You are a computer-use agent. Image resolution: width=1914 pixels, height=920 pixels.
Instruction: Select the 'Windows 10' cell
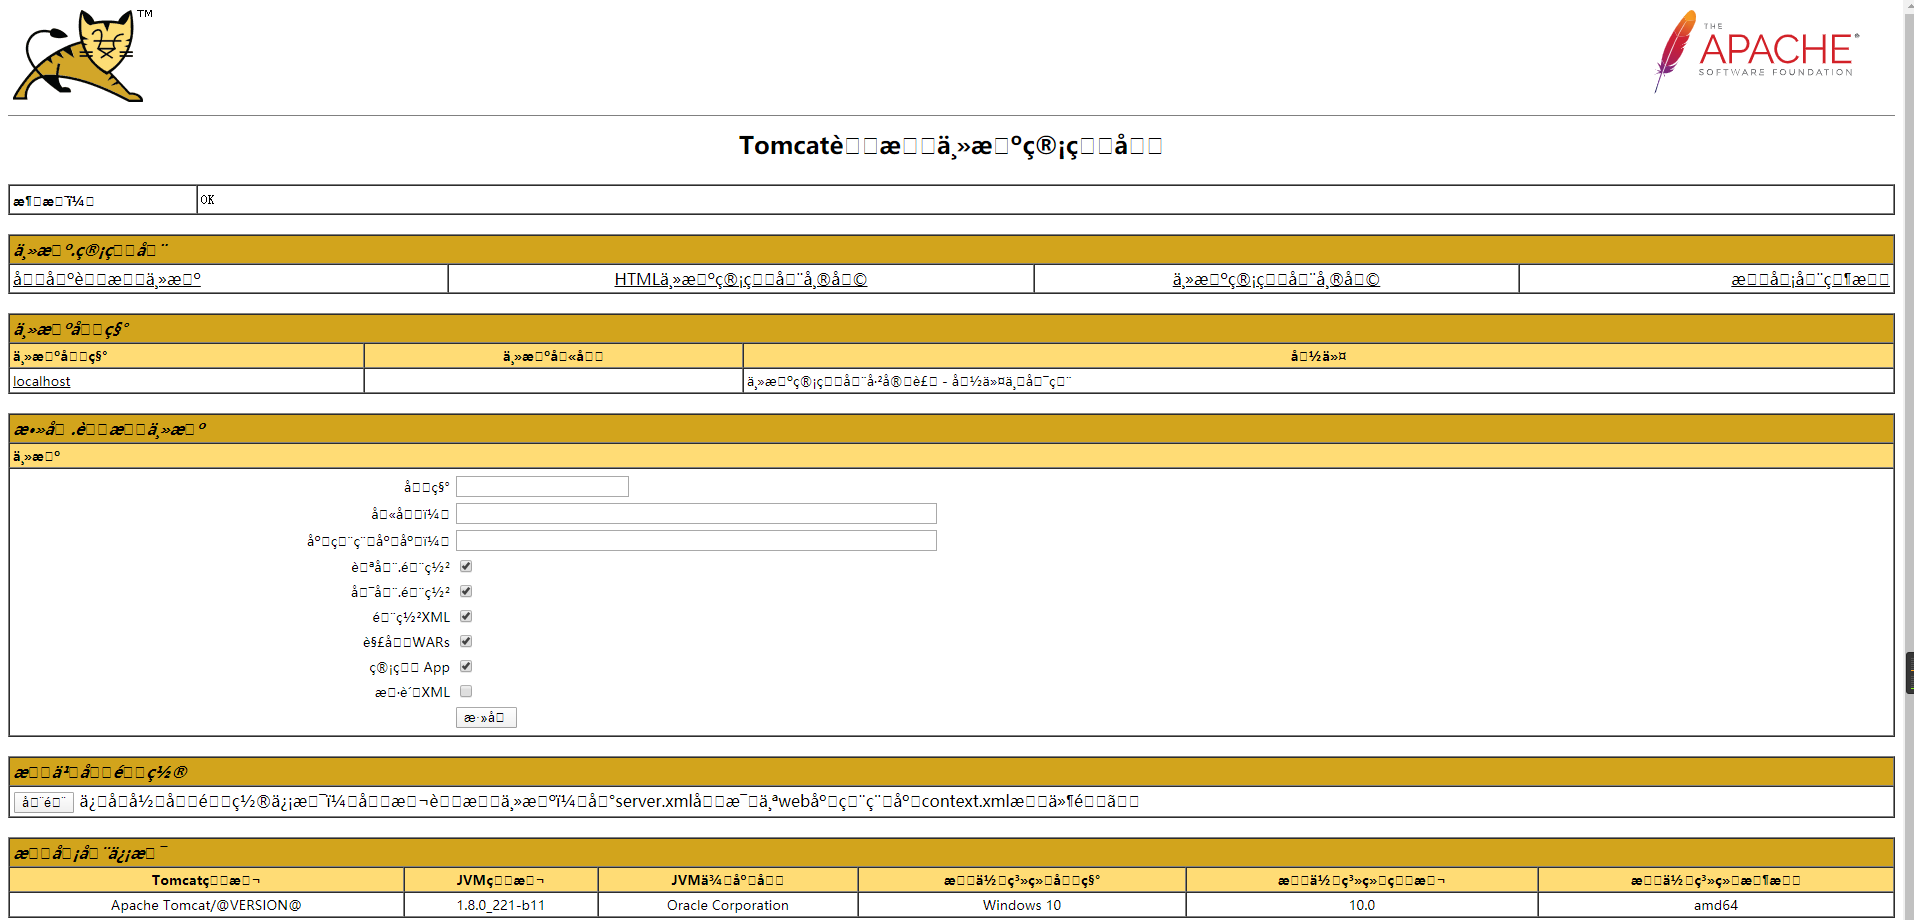click(x=1022, y=905)
